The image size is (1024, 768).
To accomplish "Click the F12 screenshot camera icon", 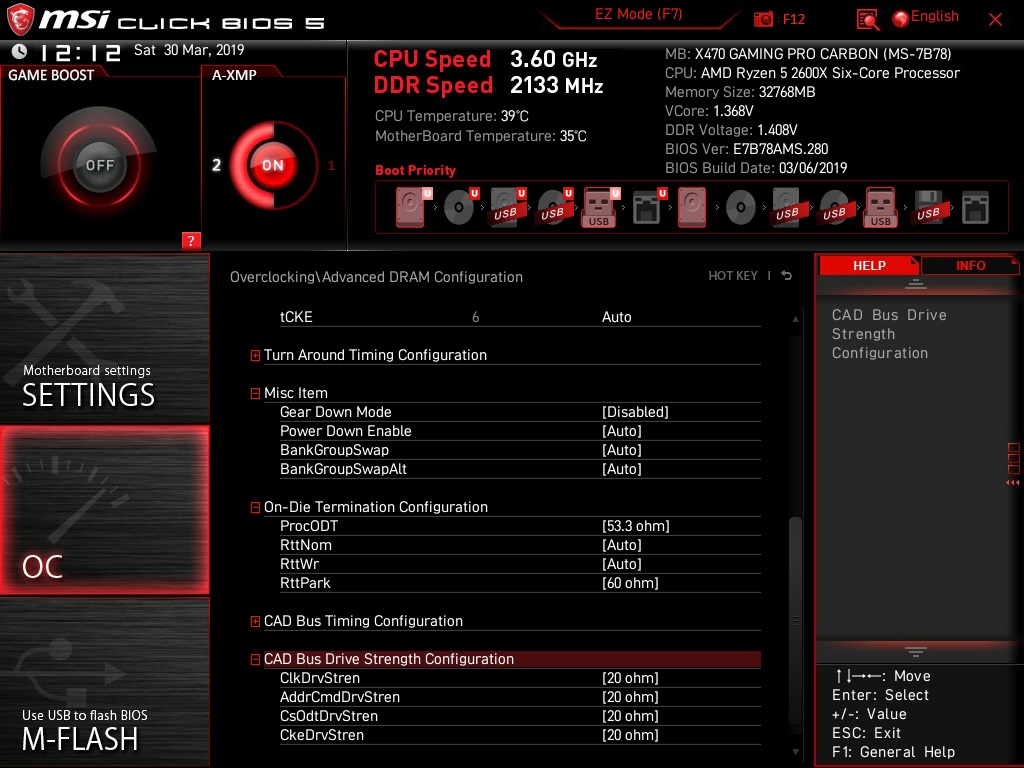I will click(x=763, y=20).
